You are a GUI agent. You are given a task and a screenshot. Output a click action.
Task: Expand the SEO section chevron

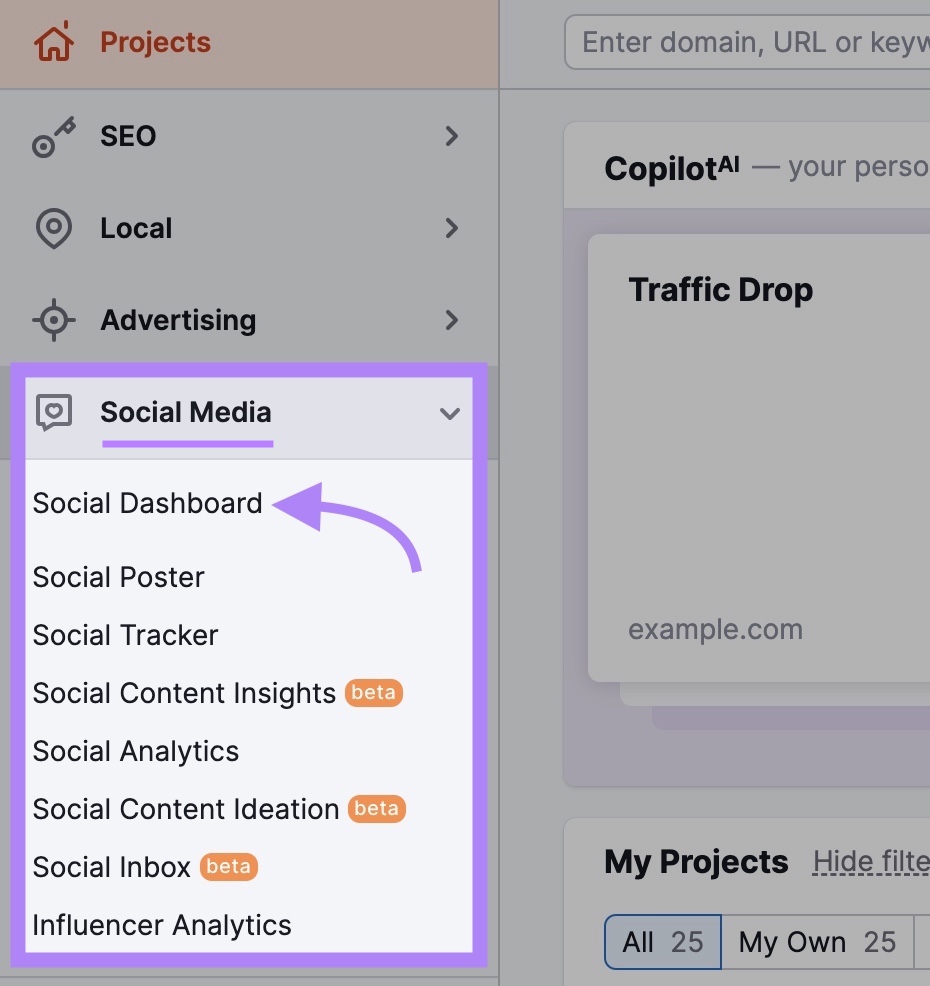coord(451,136)
